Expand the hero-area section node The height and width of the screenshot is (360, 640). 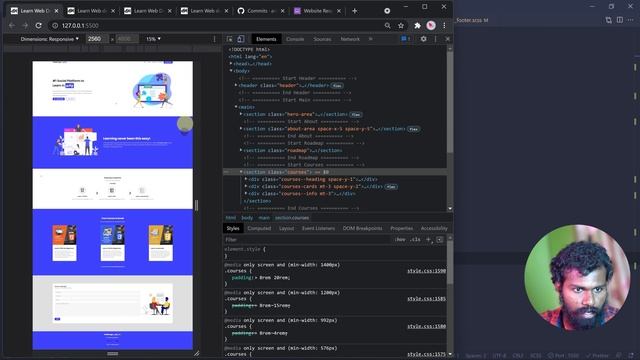tap(241, 114)
